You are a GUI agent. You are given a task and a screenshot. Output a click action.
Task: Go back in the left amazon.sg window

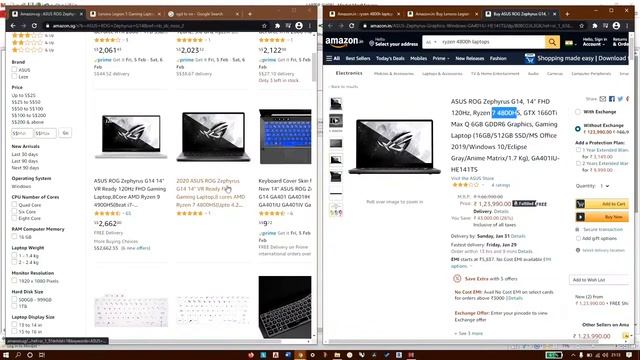coord(13,26)
